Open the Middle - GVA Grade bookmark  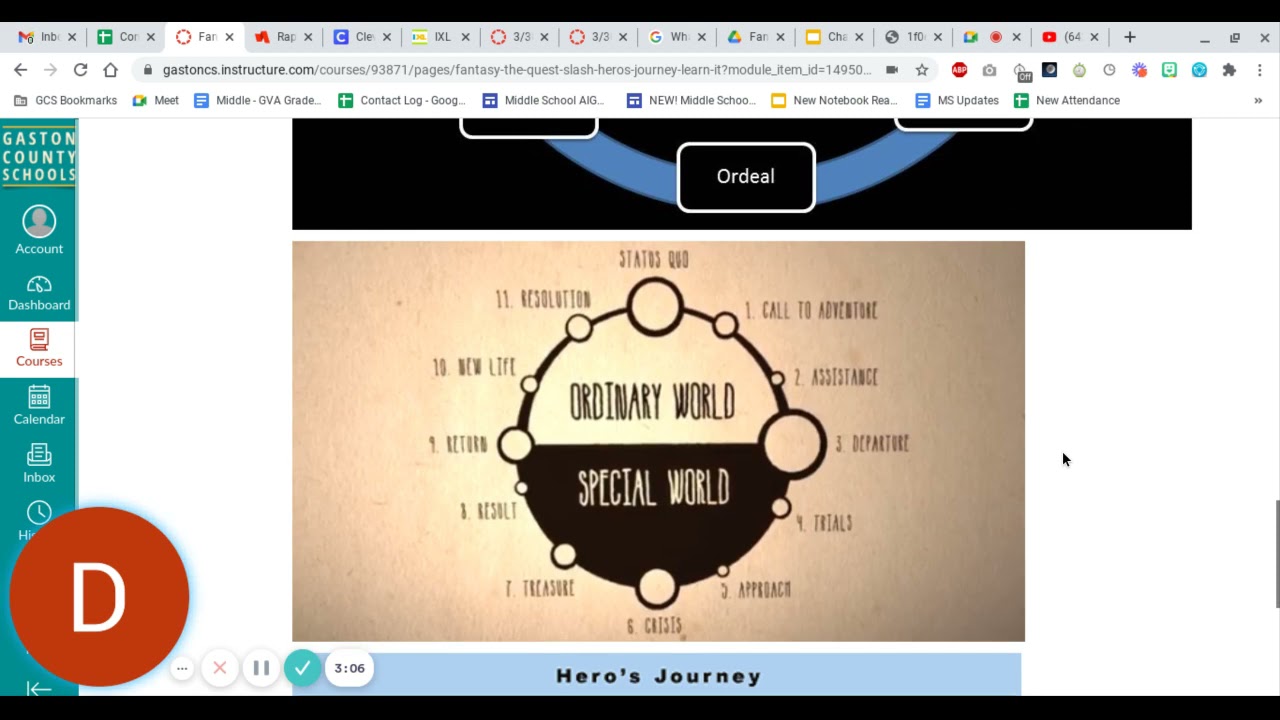pos(257,100)
